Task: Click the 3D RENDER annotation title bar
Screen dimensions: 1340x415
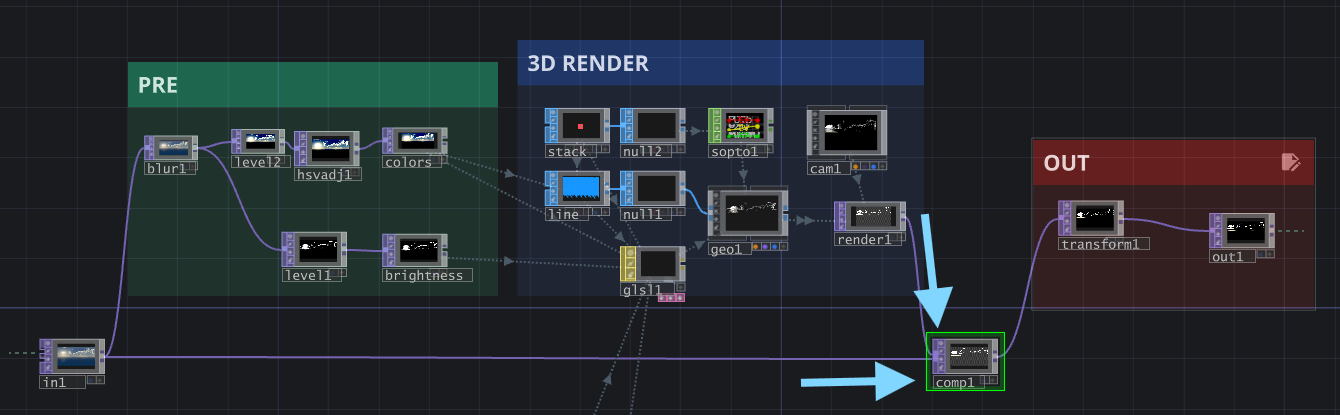Action: [x=720, y=63]
